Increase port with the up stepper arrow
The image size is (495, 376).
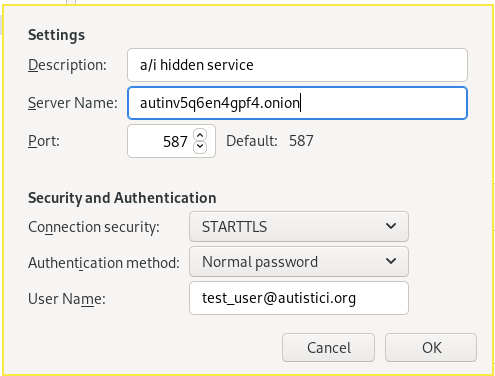pyautogui.click(x=200, y=135)
